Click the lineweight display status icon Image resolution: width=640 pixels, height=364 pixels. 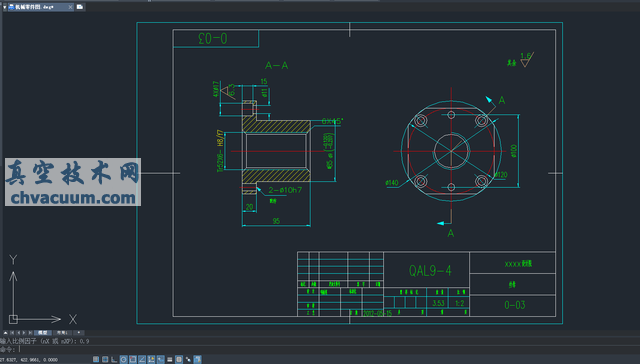click(170, 360)
